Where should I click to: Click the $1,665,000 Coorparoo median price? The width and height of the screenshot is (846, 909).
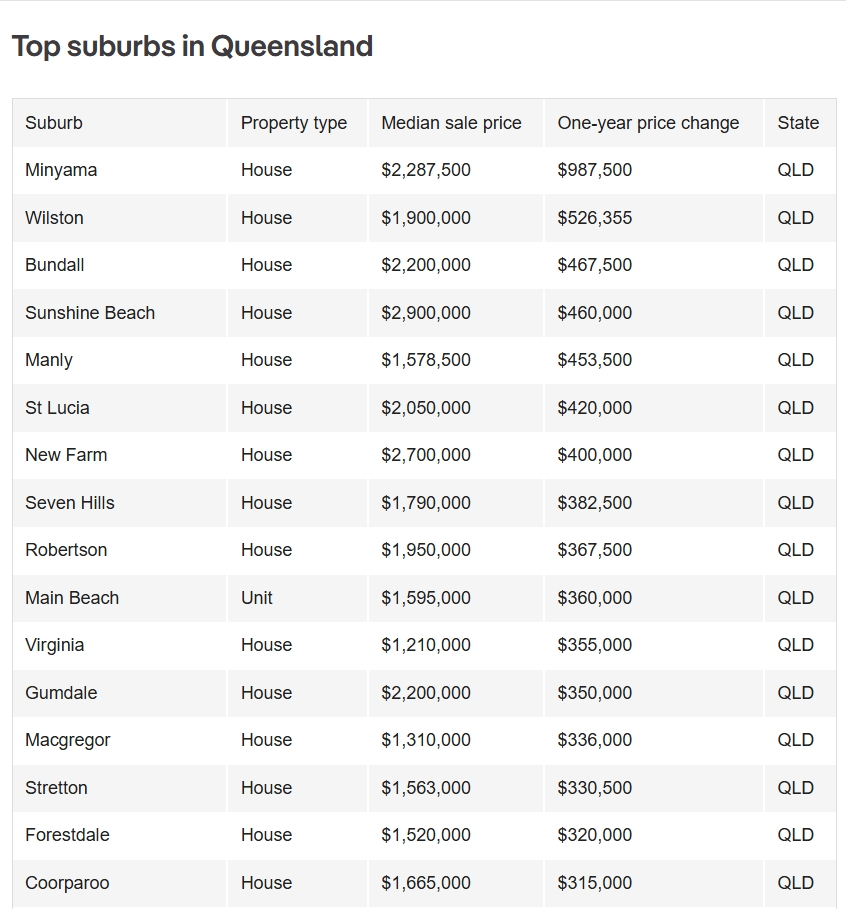[x=426, y=883]
